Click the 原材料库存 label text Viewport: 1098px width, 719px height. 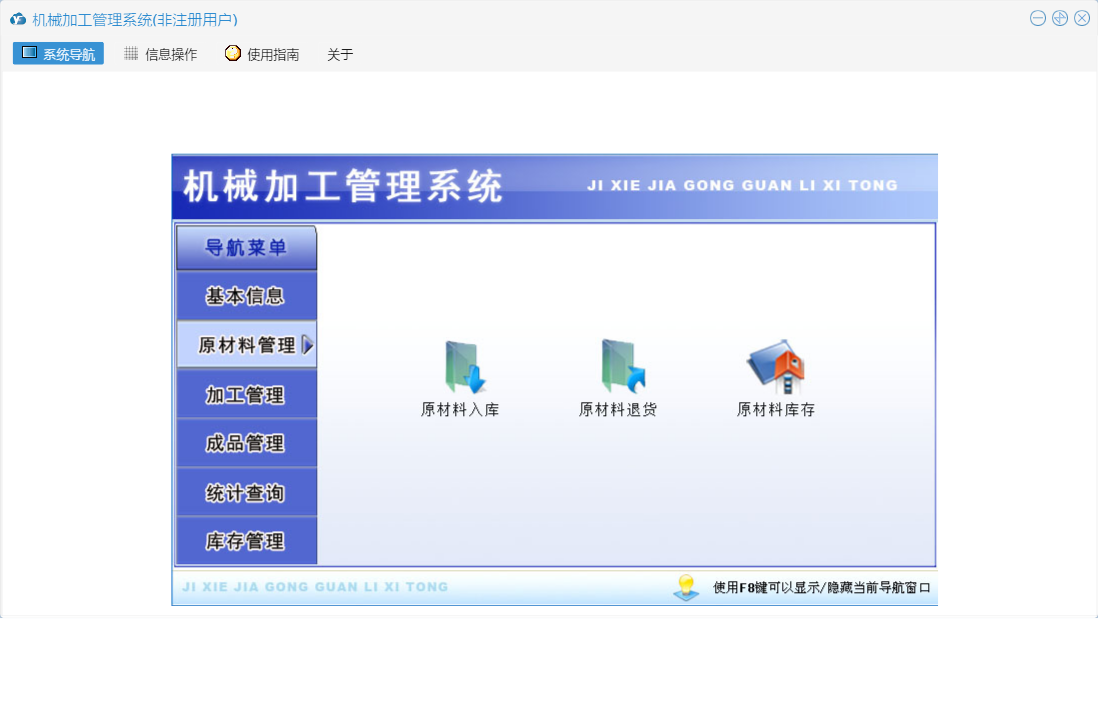coord(776,410)
